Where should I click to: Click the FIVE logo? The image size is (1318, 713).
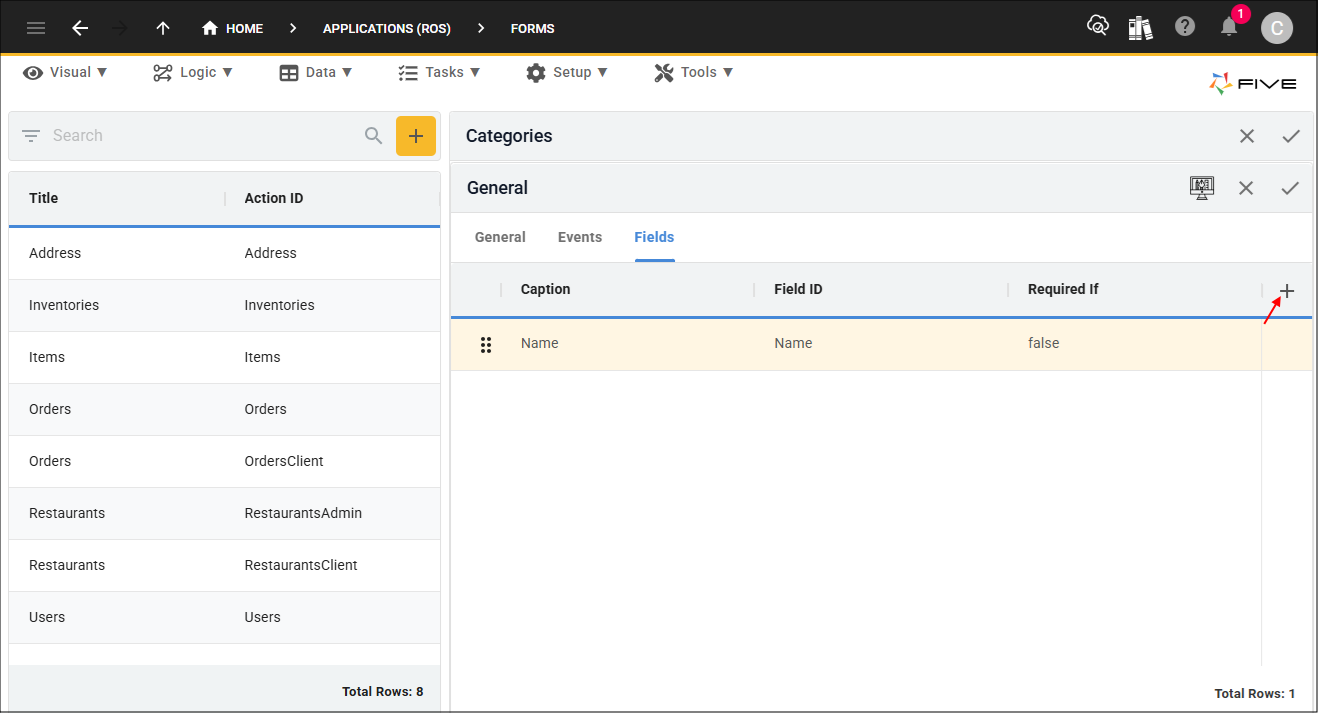(x=1253, y=84)
